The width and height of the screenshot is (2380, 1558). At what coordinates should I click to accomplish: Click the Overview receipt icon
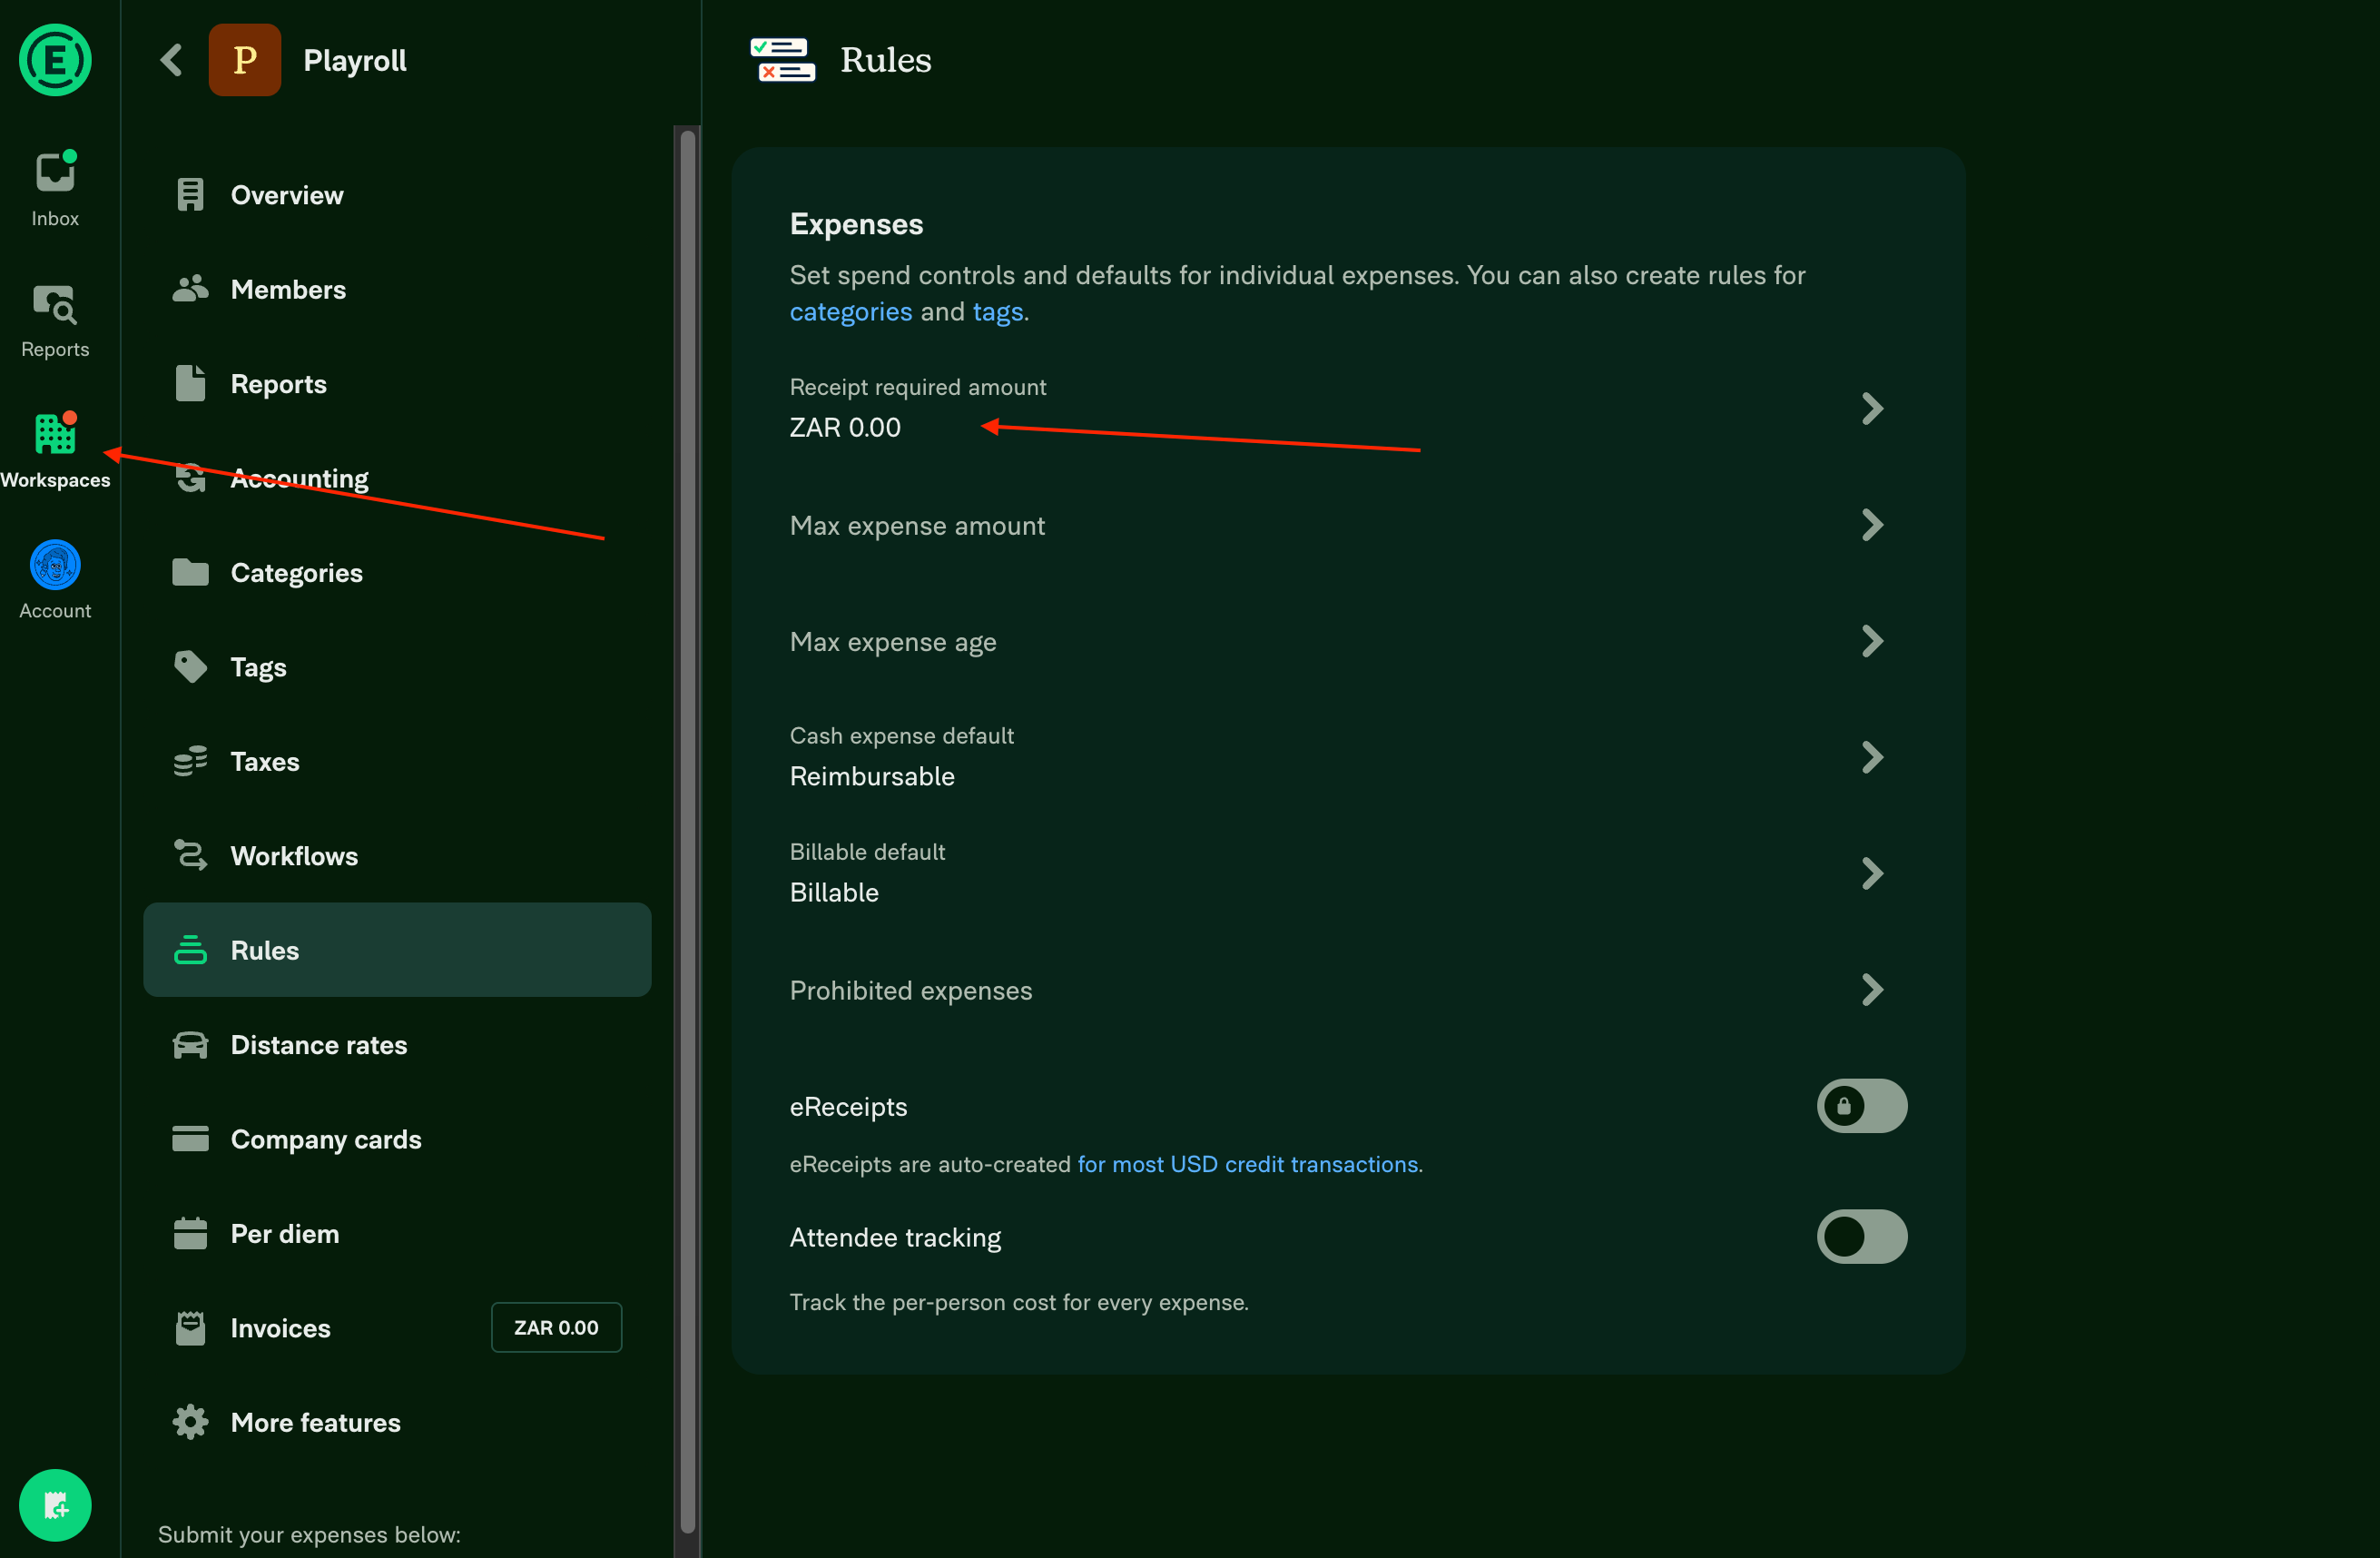click(190, 195)
